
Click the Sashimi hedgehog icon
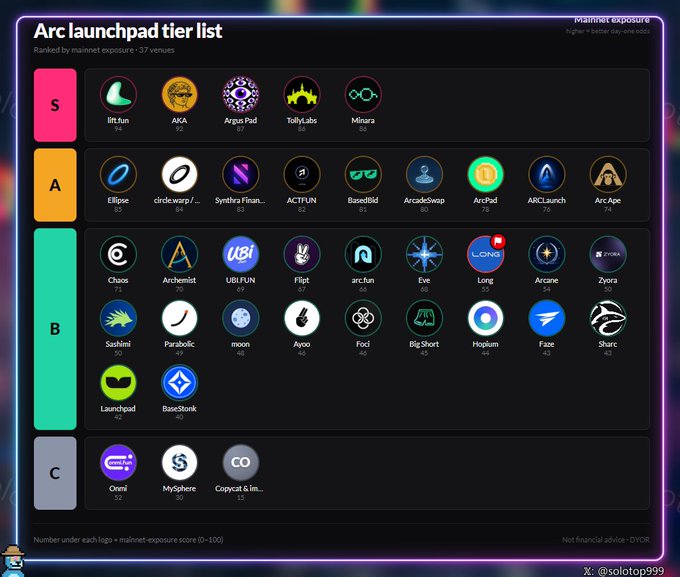pos(118,318)
